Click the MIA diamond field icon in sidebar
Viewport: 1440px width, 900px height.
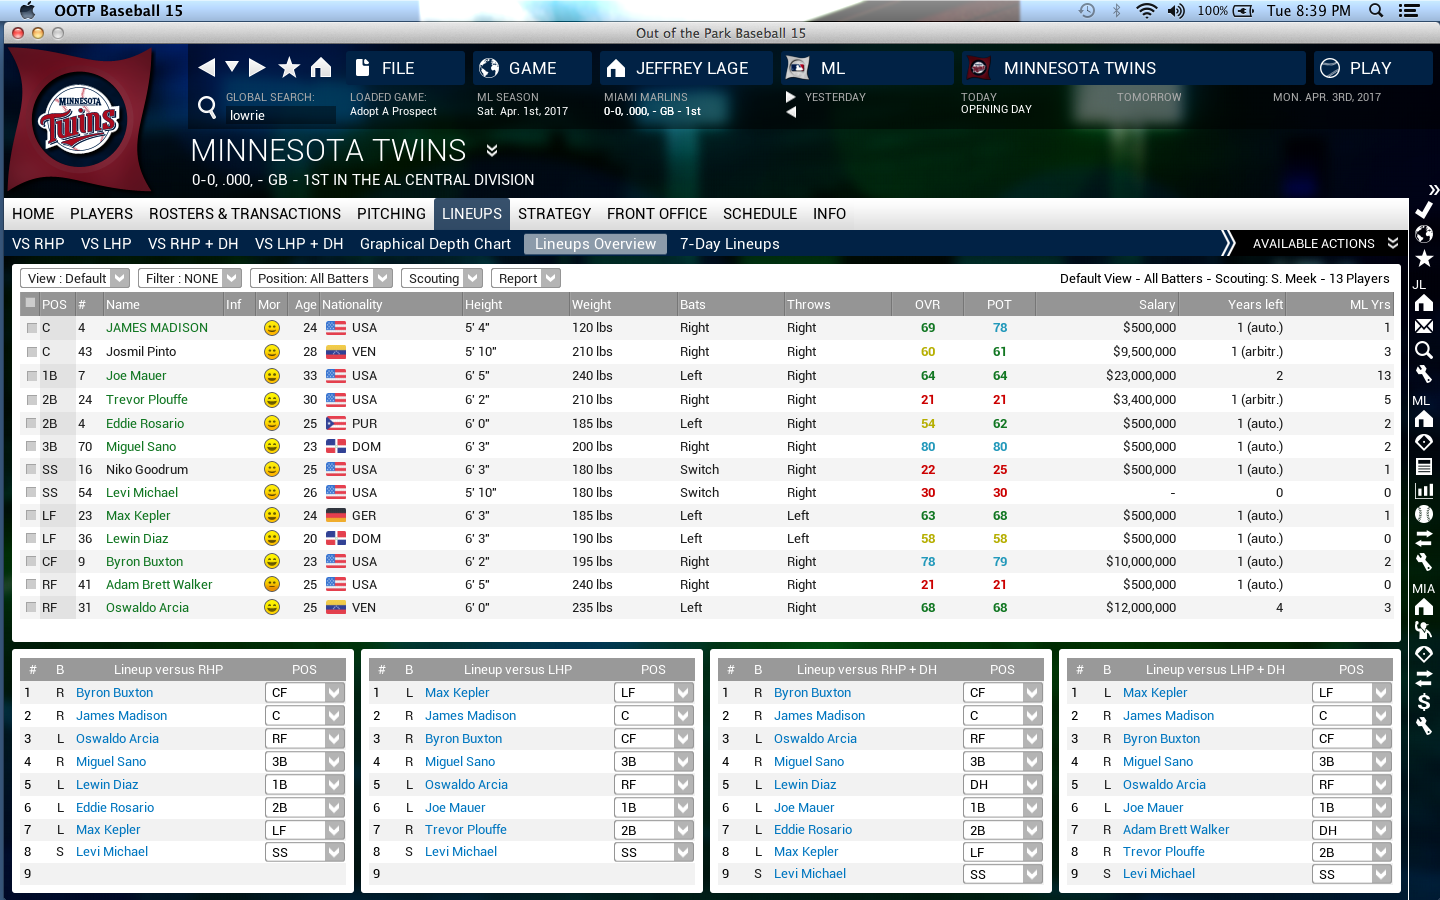pyautogui.click(x=1424, y=654)
